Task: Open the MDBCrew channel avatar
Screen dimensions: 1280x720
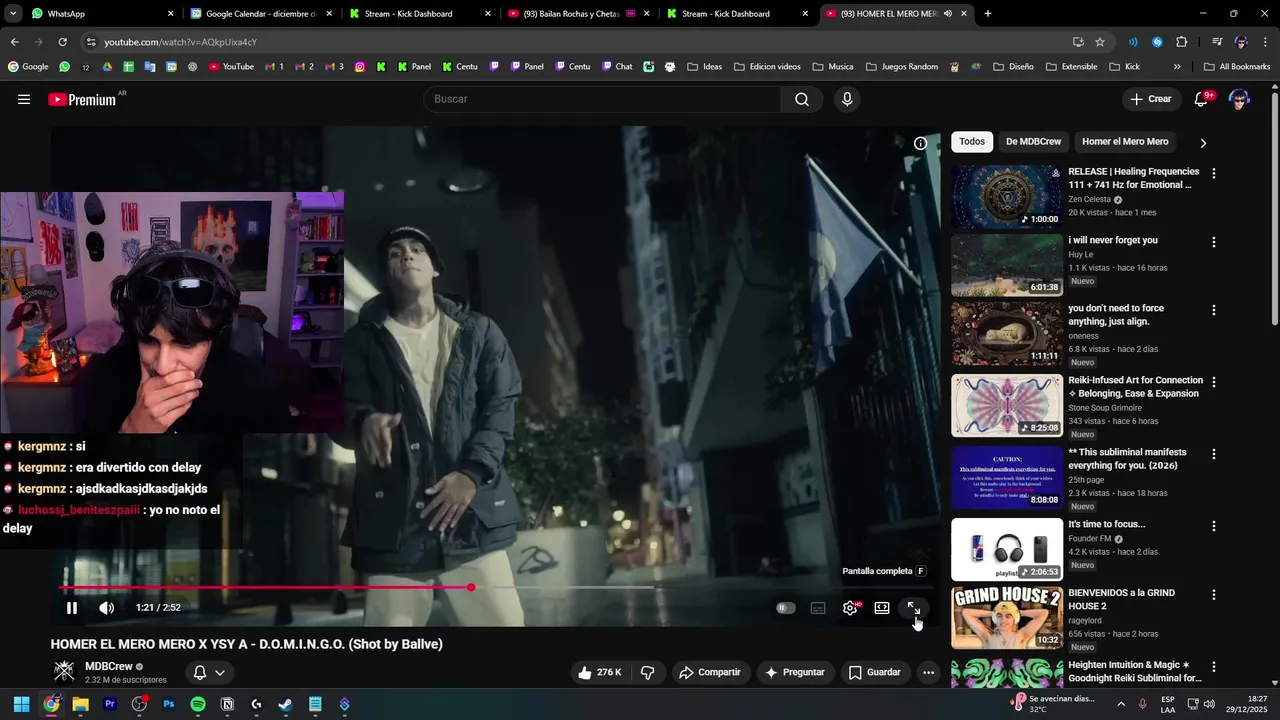Action: 64,672
